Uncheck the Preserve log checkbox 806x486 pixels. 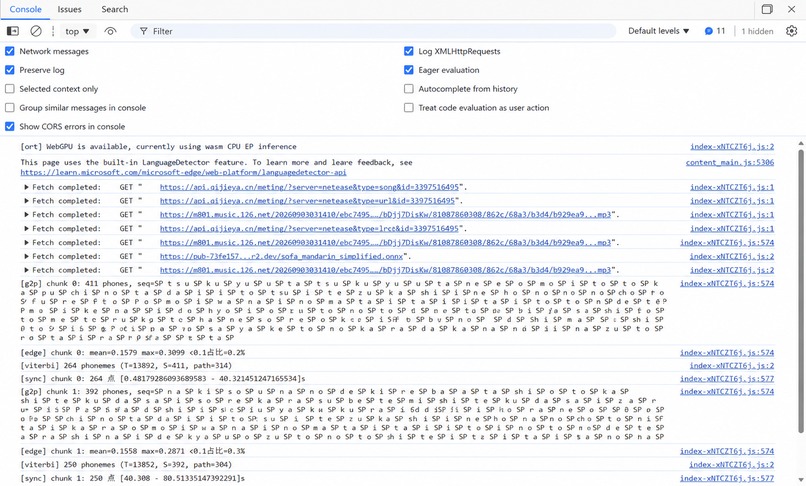(10, 70)
